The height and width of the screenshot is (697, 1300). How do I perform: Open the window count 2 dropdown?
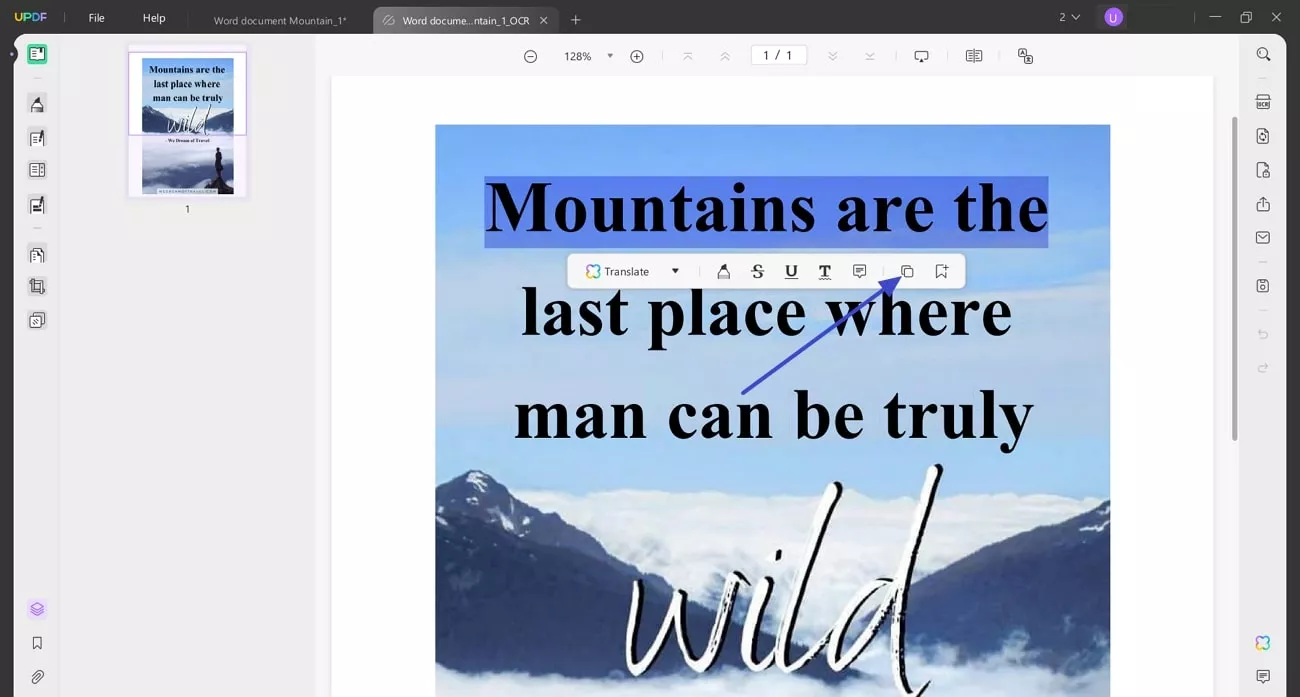click(x=1069, y=17)
